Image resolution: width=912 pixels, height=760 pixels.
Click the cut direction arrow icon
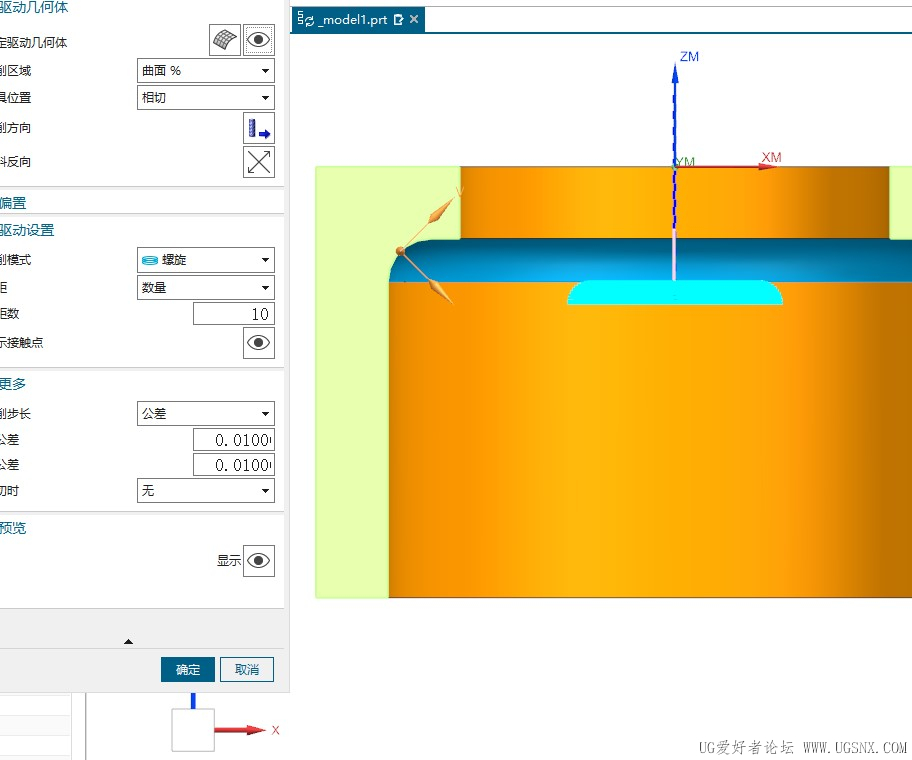(259, 128)
